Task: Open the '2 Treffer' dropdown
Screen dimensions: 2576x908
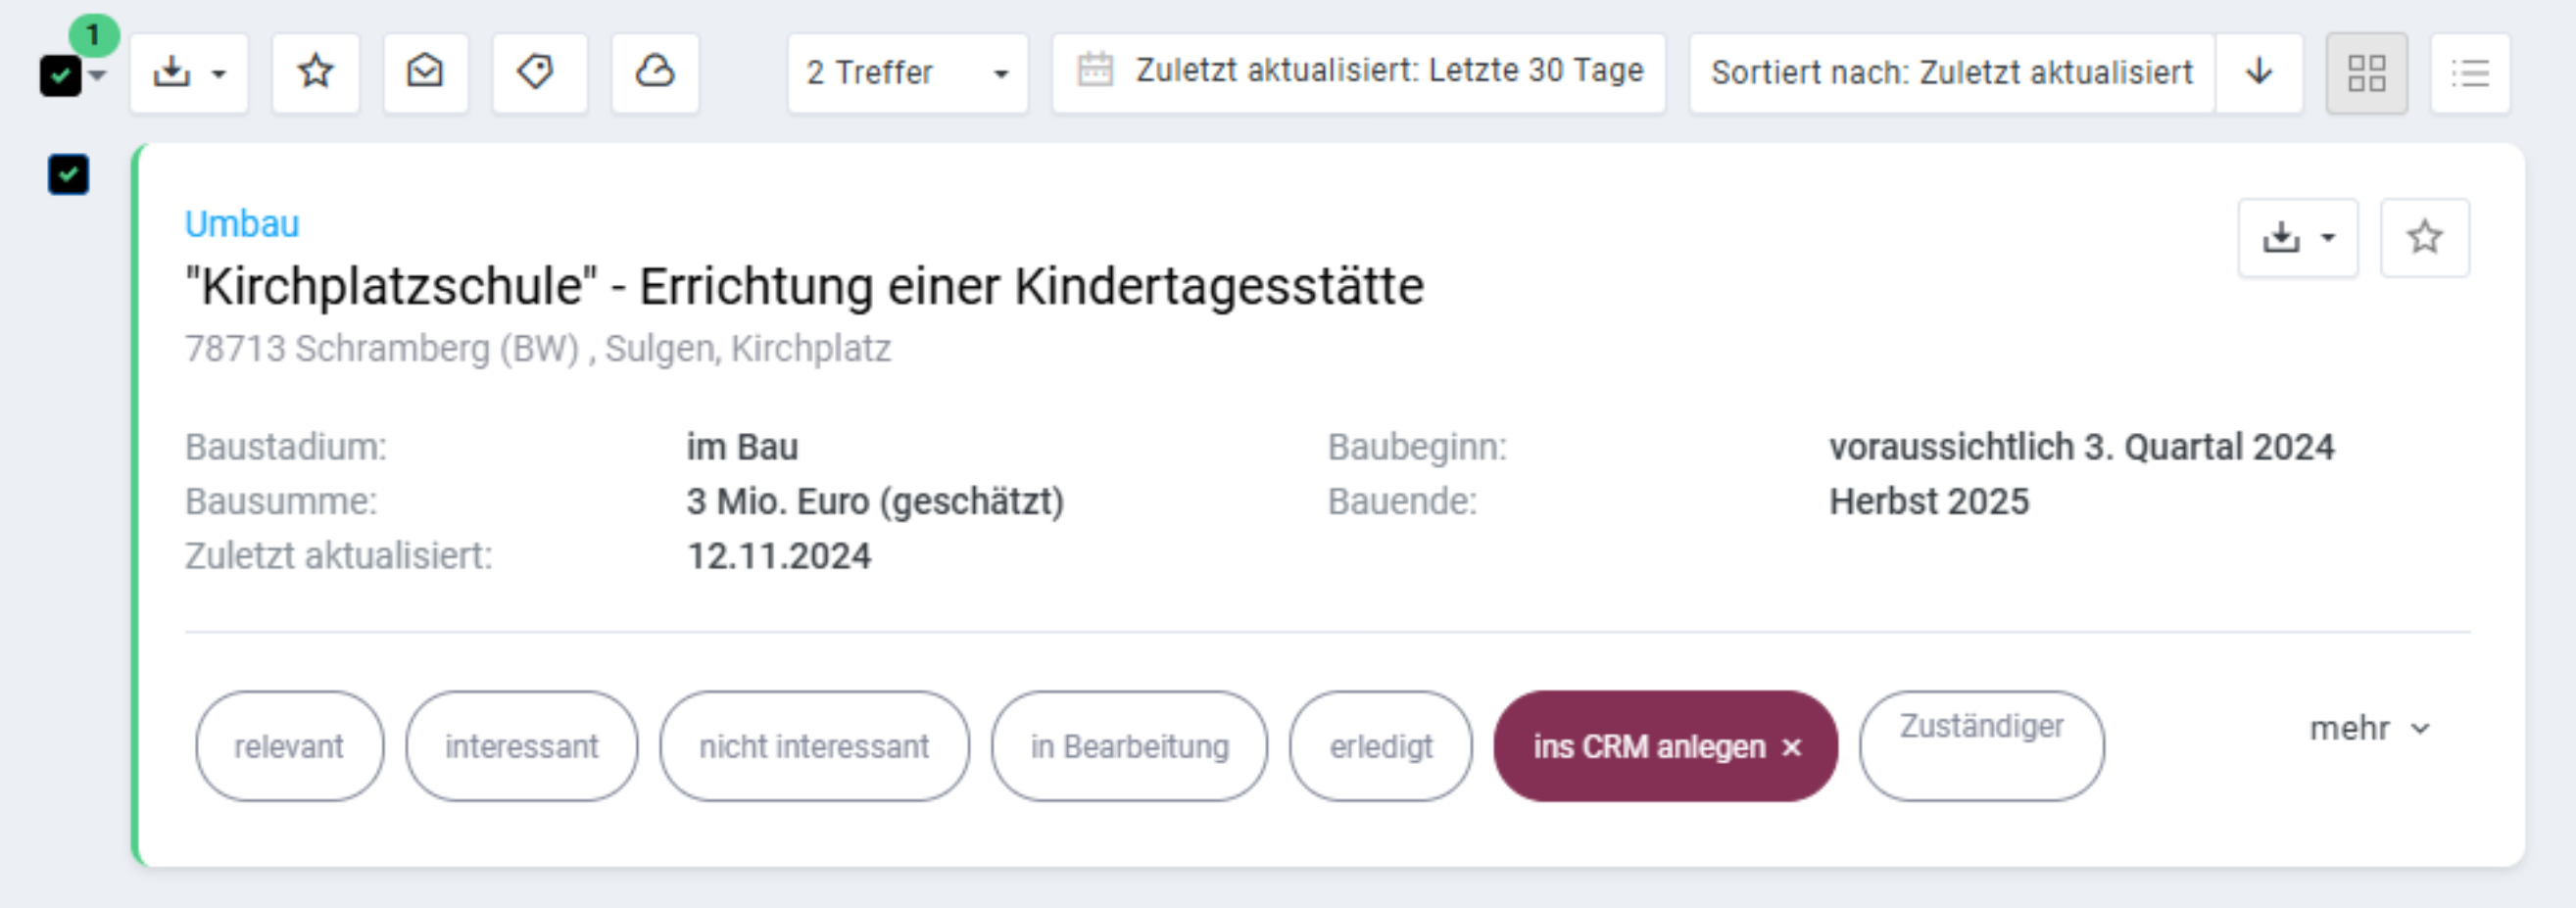Action: [x=907, y=73]
